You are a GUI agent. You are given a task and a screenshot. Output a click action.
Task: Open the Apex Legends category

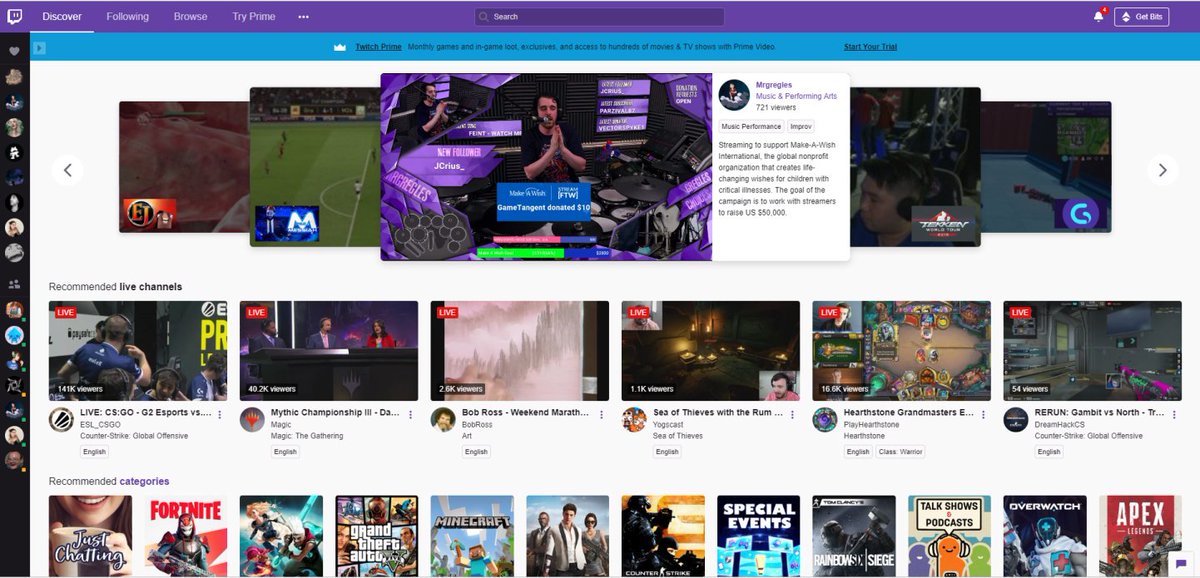(1140, 536)
